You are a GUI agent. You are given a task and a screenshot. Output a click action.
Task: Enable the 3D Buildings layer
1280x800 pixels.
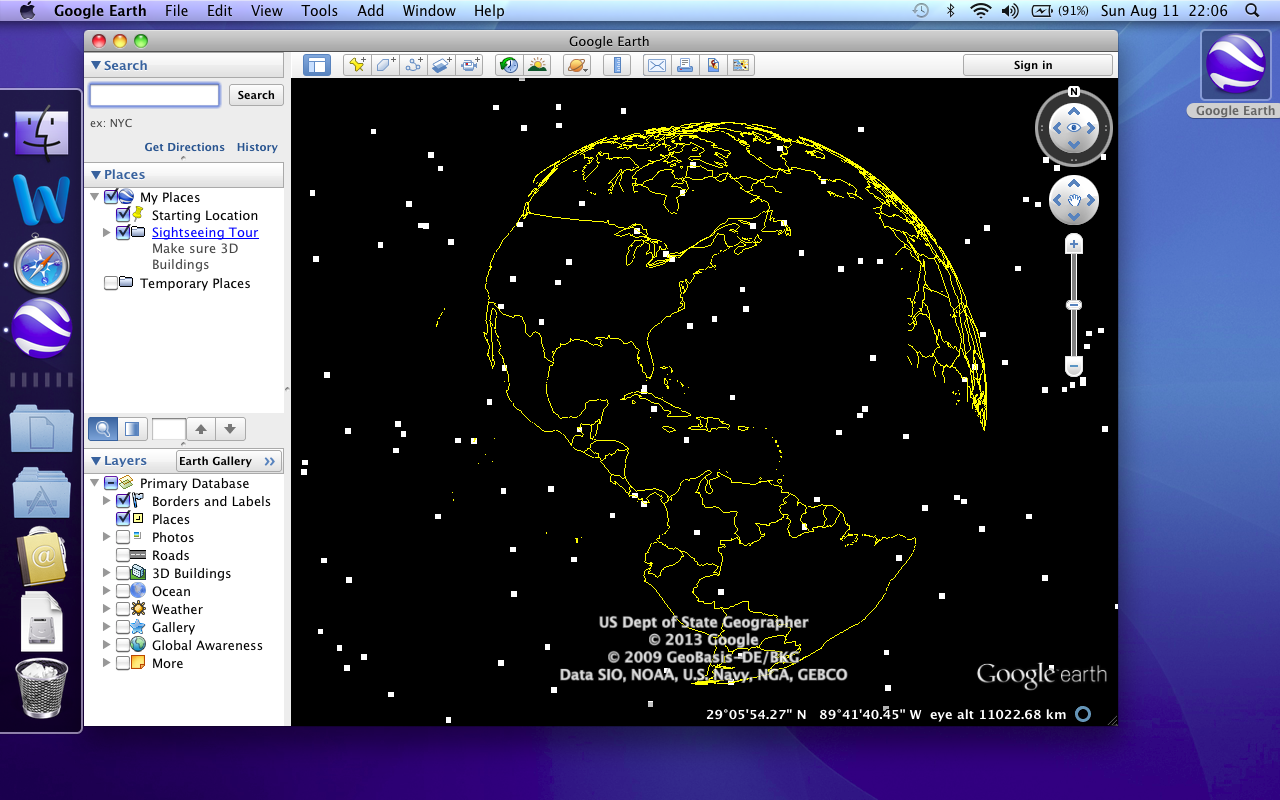click(123, 573)
